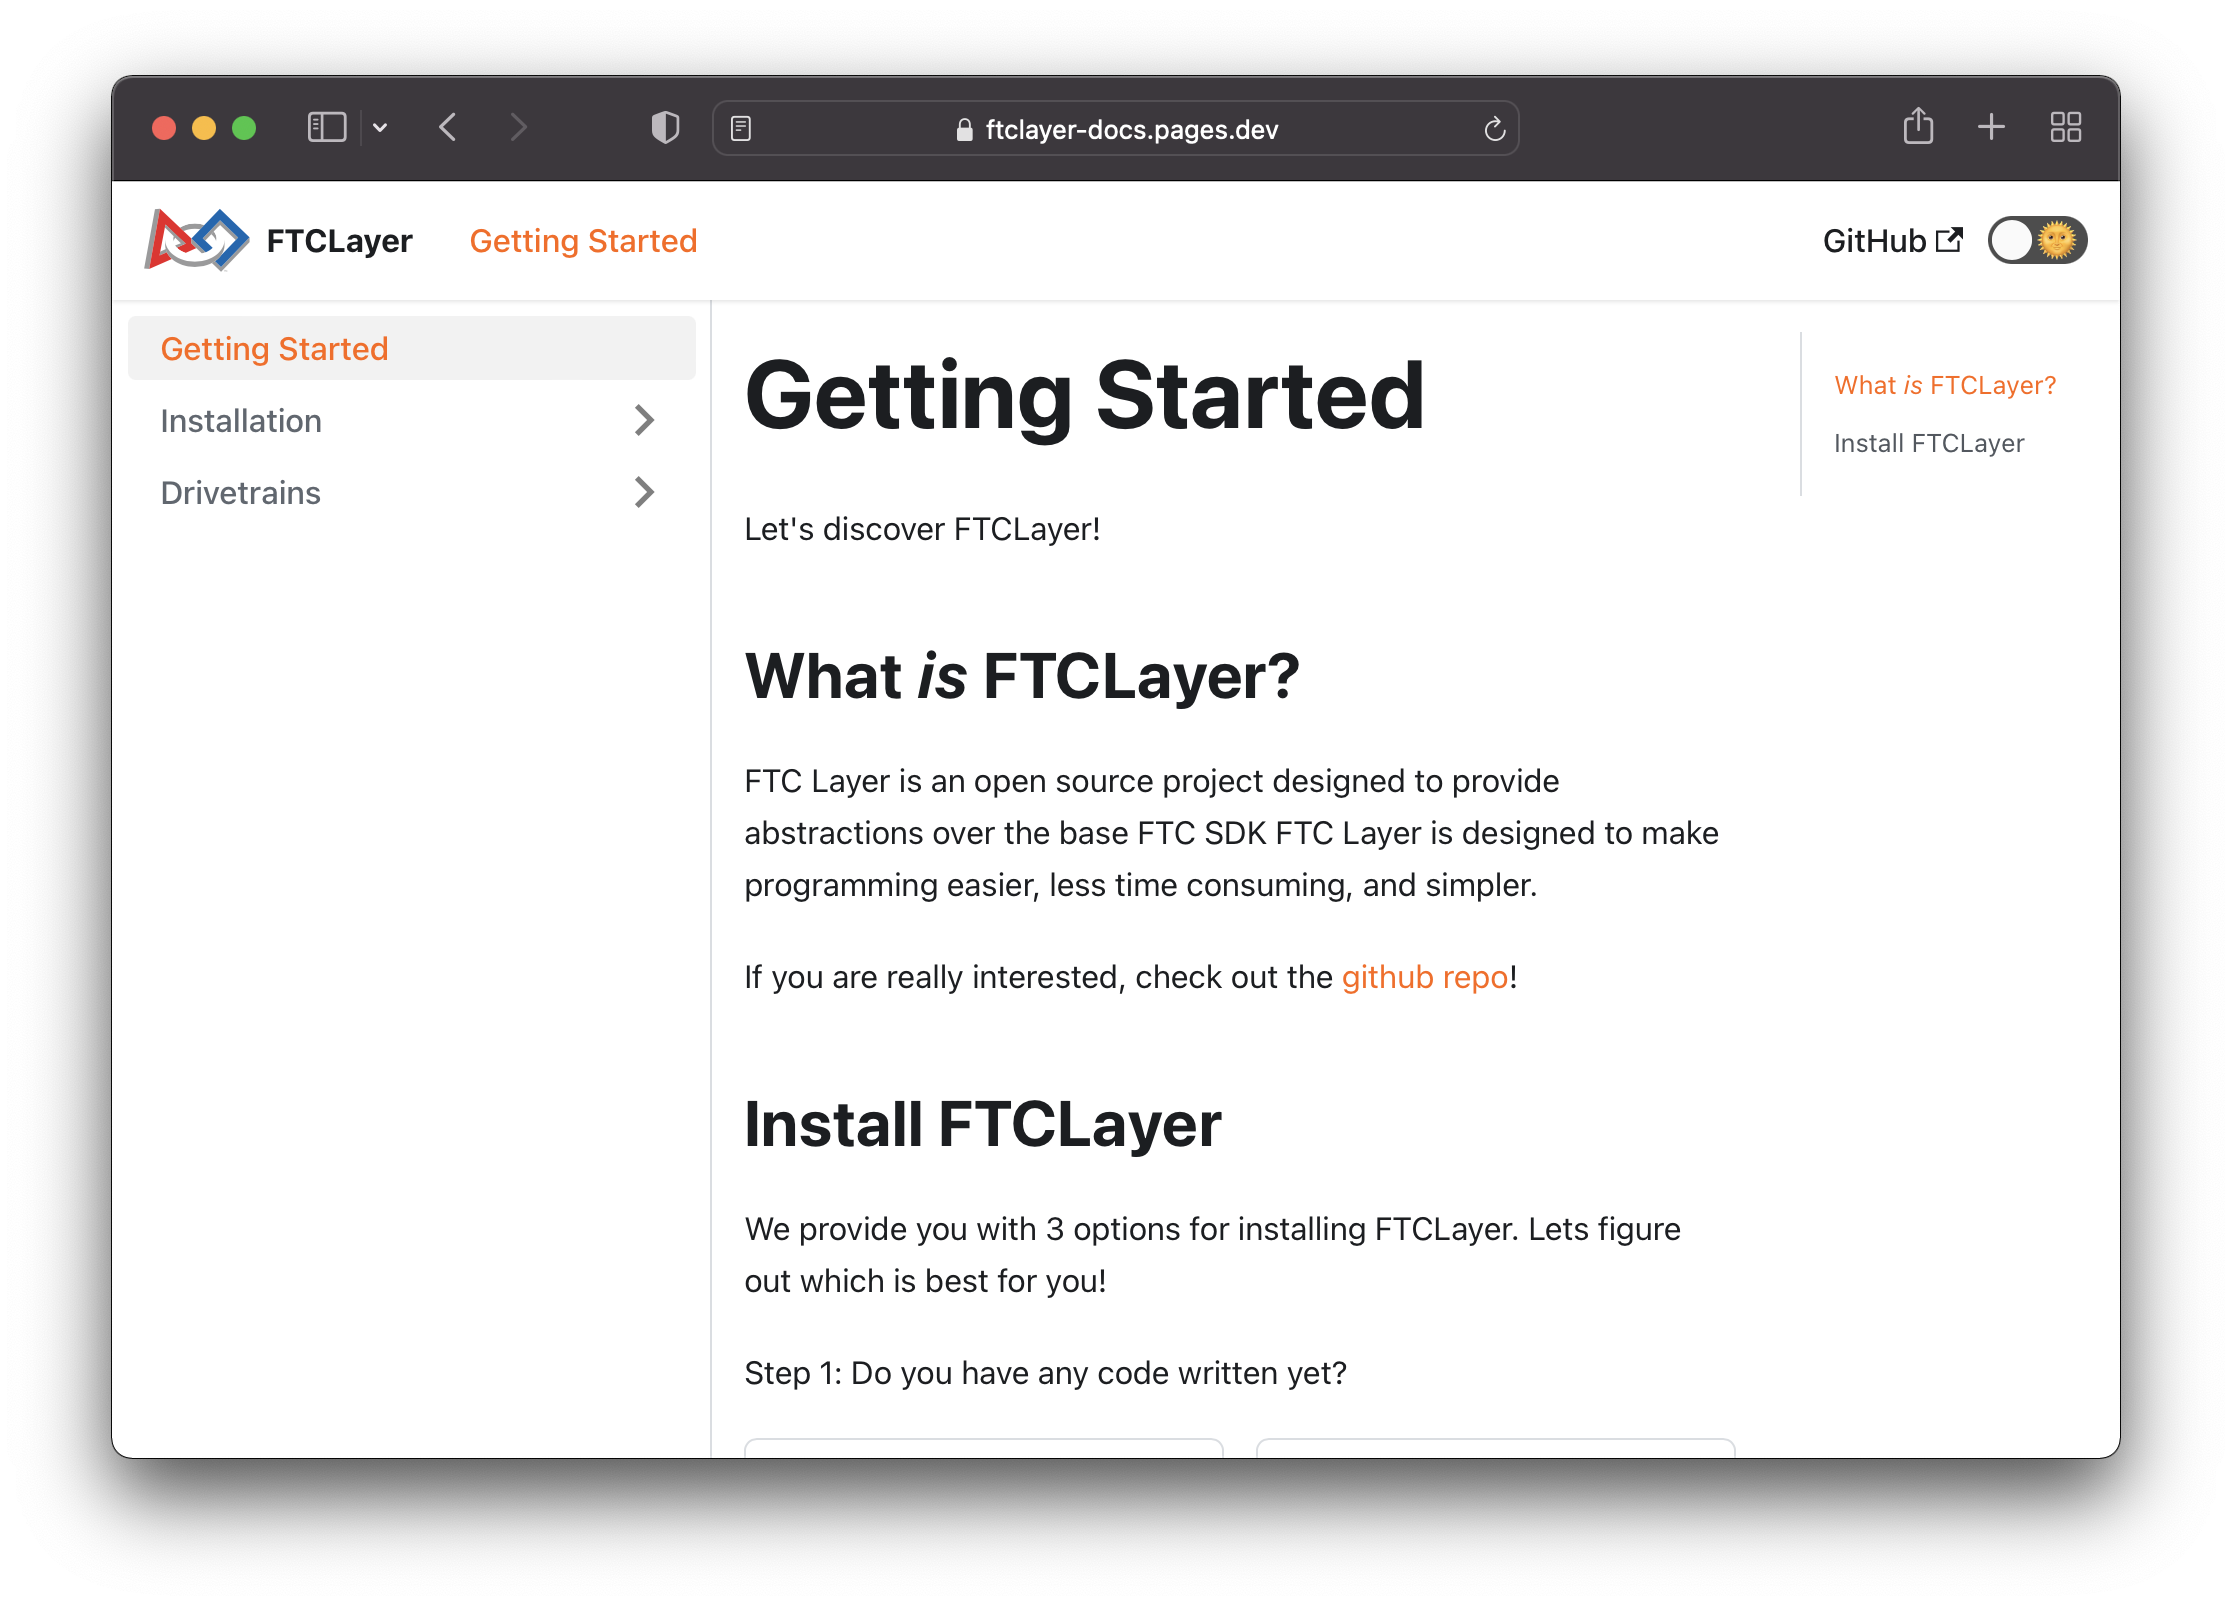Expand the Installation sidebar section
2232x1606 pixels.
[644, 420]
